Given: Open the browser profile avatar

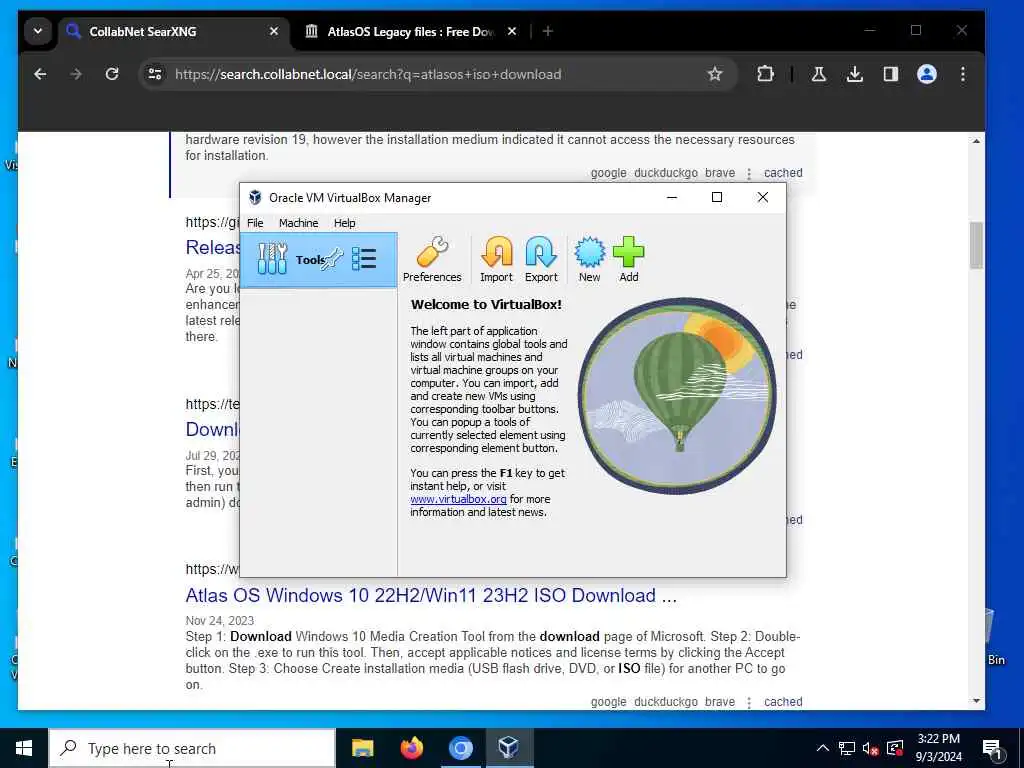Looking at the screenshot, I should click(x=927, y=74).
